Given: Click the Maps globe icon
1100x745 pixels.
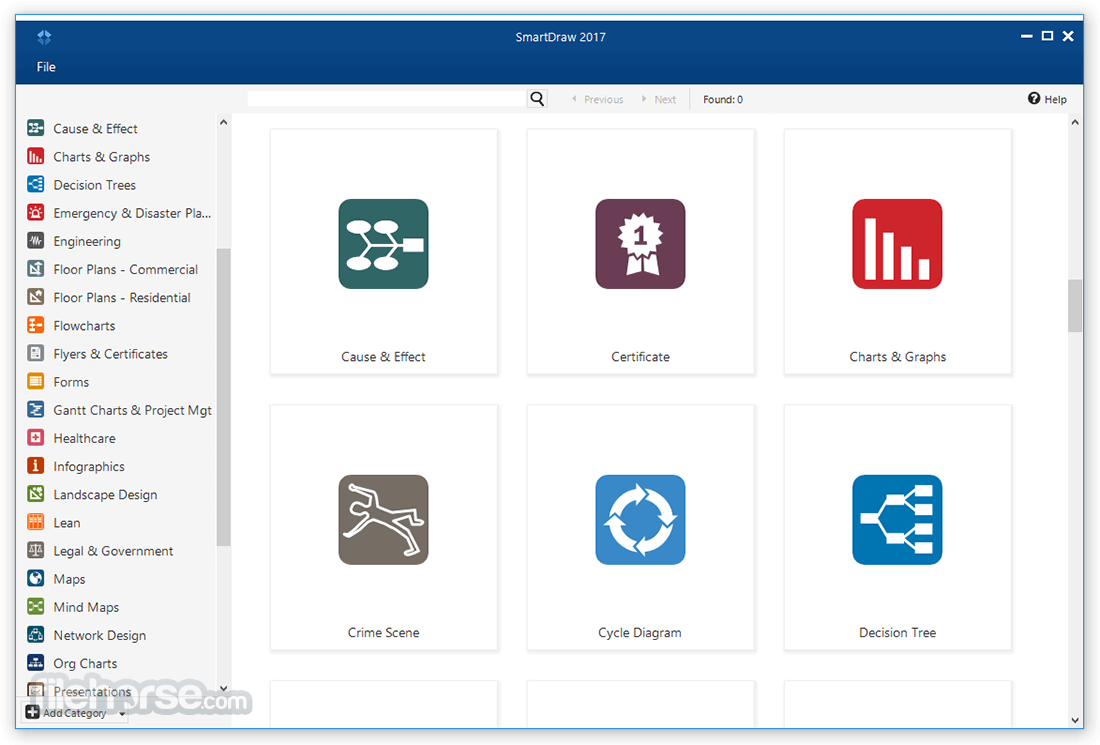Looking at the screenshot, I should (x=36, y=577).
